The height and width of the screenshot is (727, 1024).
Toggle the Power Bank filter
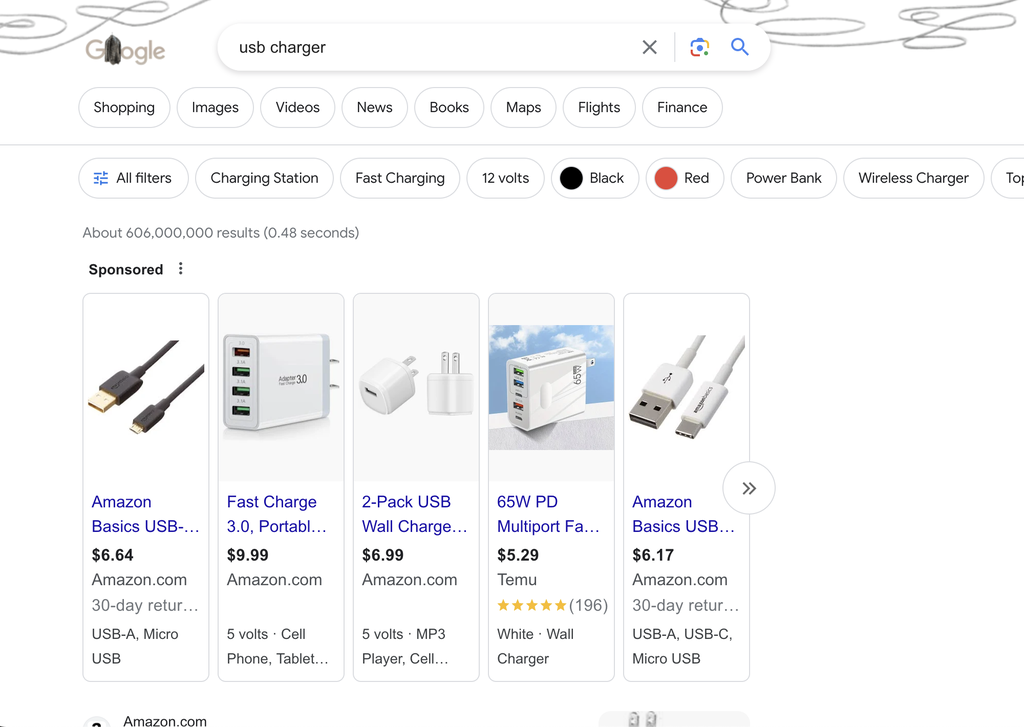click(783, 178)
